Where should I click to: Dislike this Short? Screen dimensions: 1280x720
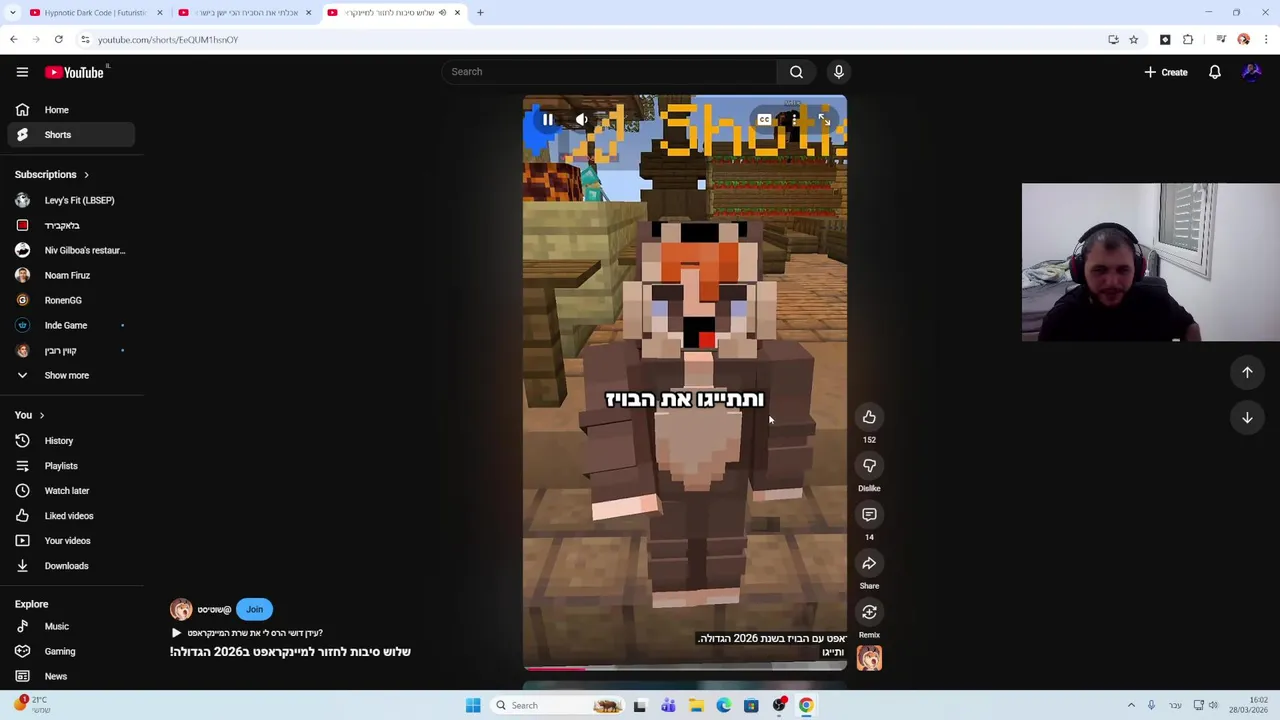tap(869, 466)
